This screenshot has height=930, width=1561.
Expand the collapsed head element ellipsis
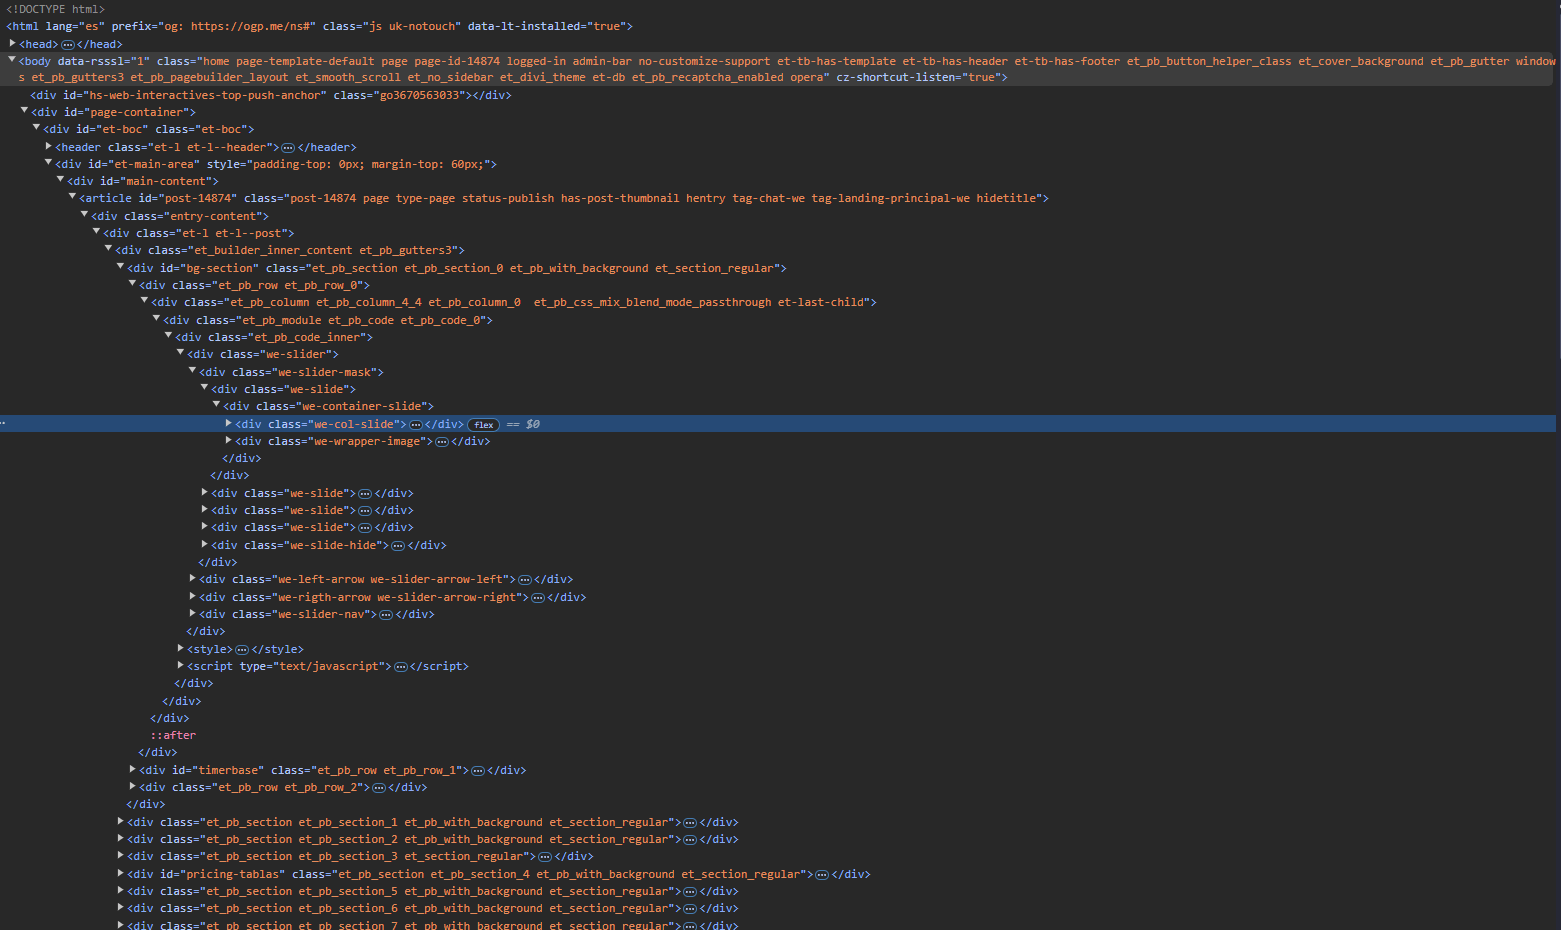pyautogui.click(x=68, y=44)
